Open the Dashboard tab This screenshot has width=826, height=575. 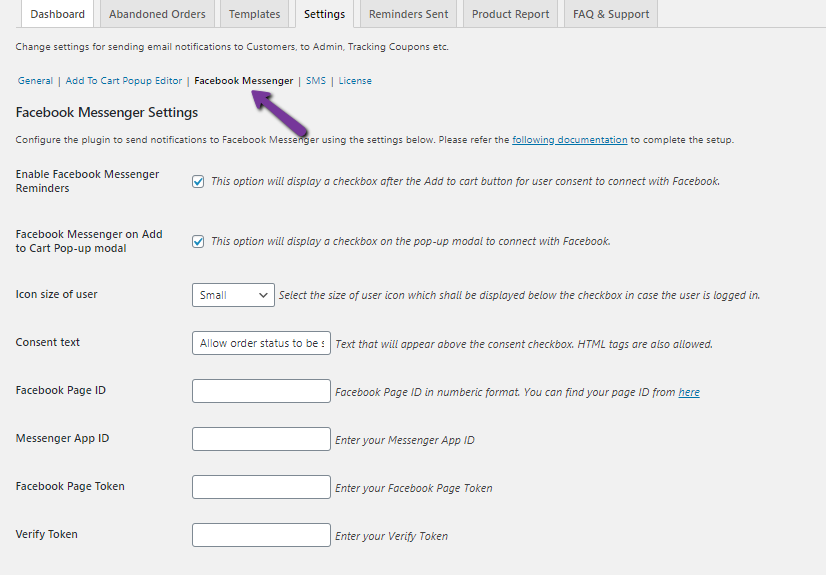(x=57, y=14)
